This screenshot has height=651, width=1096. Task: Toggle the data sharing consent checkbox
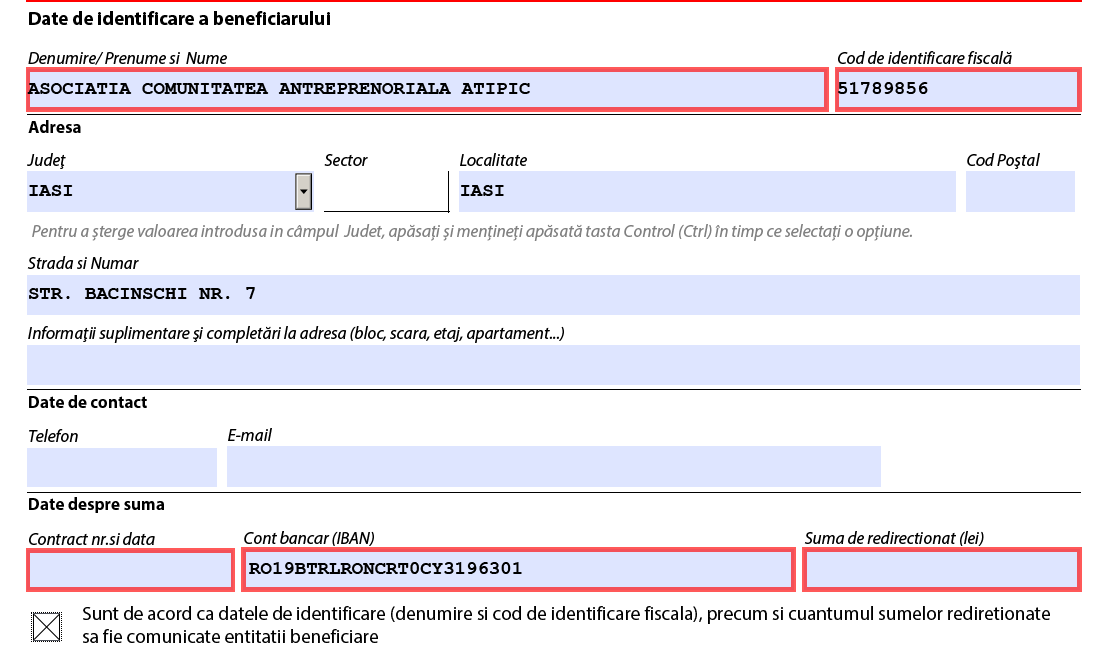47,626
